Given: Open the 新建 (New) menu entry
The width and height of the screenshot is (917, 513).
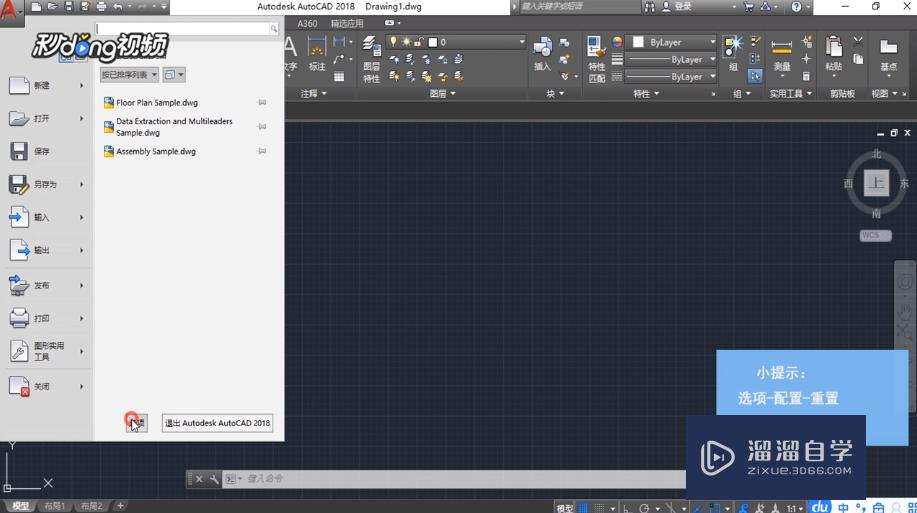Looking at the screenshot, I should coord(45,85).
